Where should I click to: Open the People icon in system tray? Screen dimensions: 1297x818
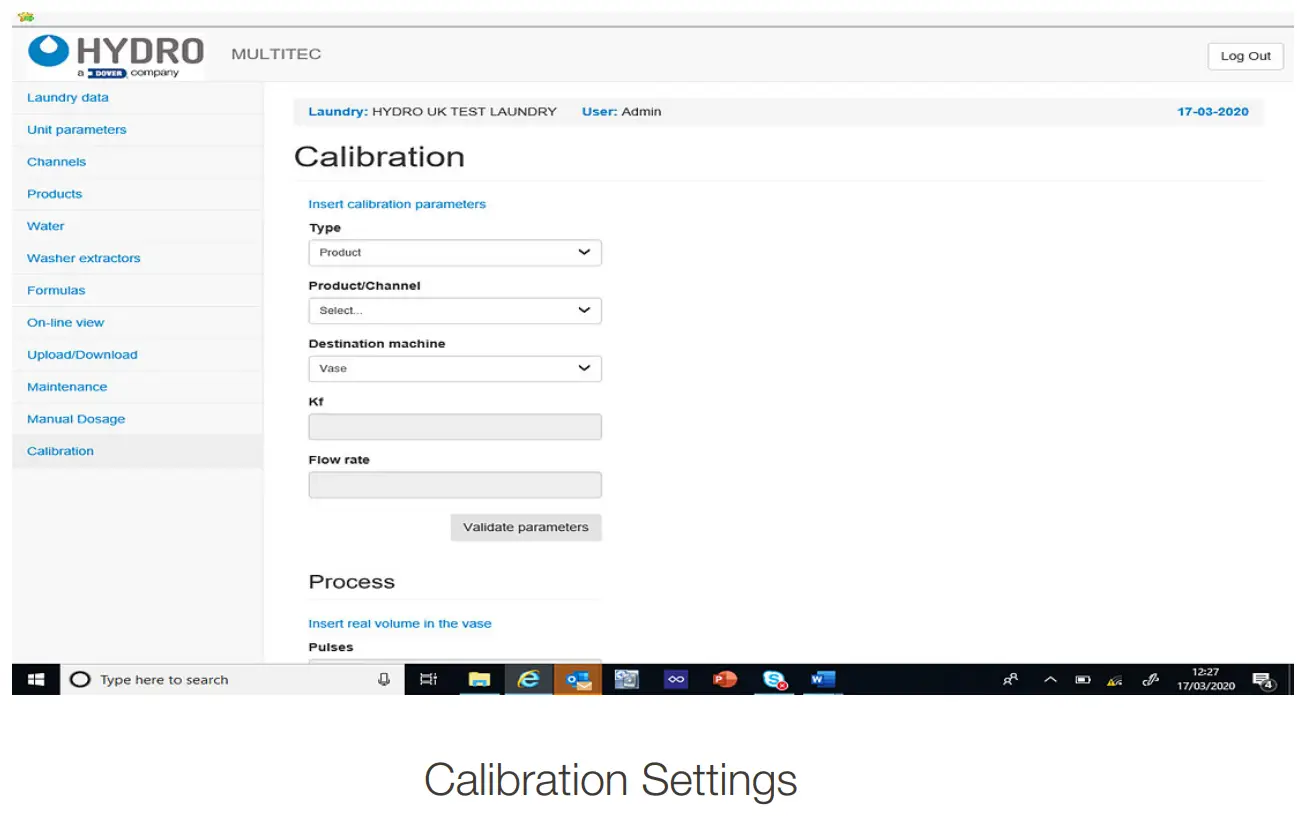pyautogui.click(x=1011, y=679)
